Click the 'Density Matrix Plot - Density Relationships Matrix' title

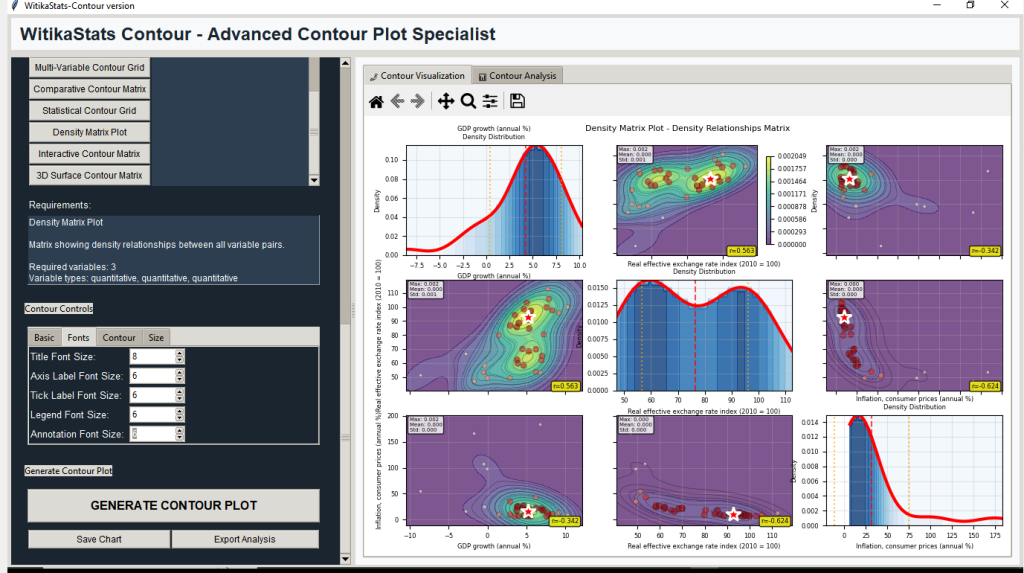tap(687, 128)
